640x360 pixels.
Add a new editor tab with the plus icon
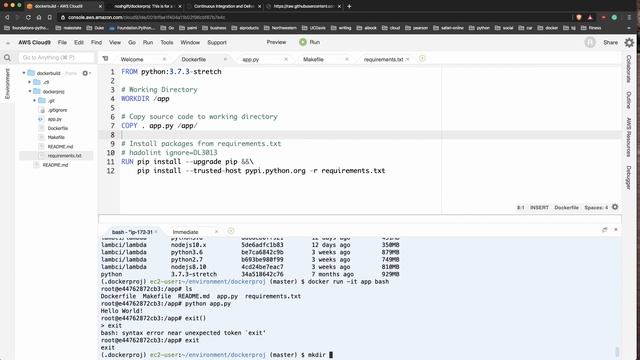click(422, 59)
